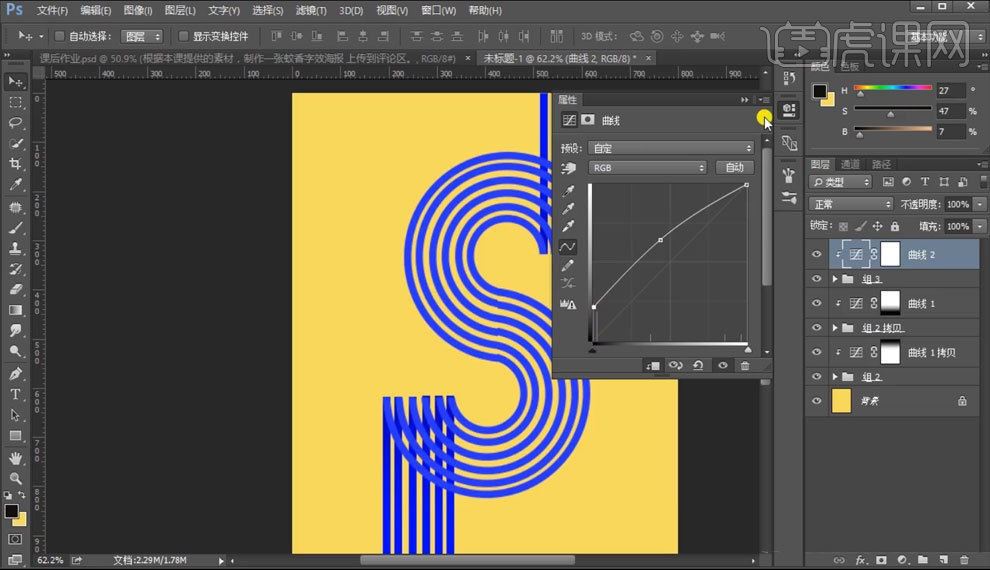This screenshot has height=570, width=990.
Task: Click the 背景 layer thumbnail
Action: point(842,401)
